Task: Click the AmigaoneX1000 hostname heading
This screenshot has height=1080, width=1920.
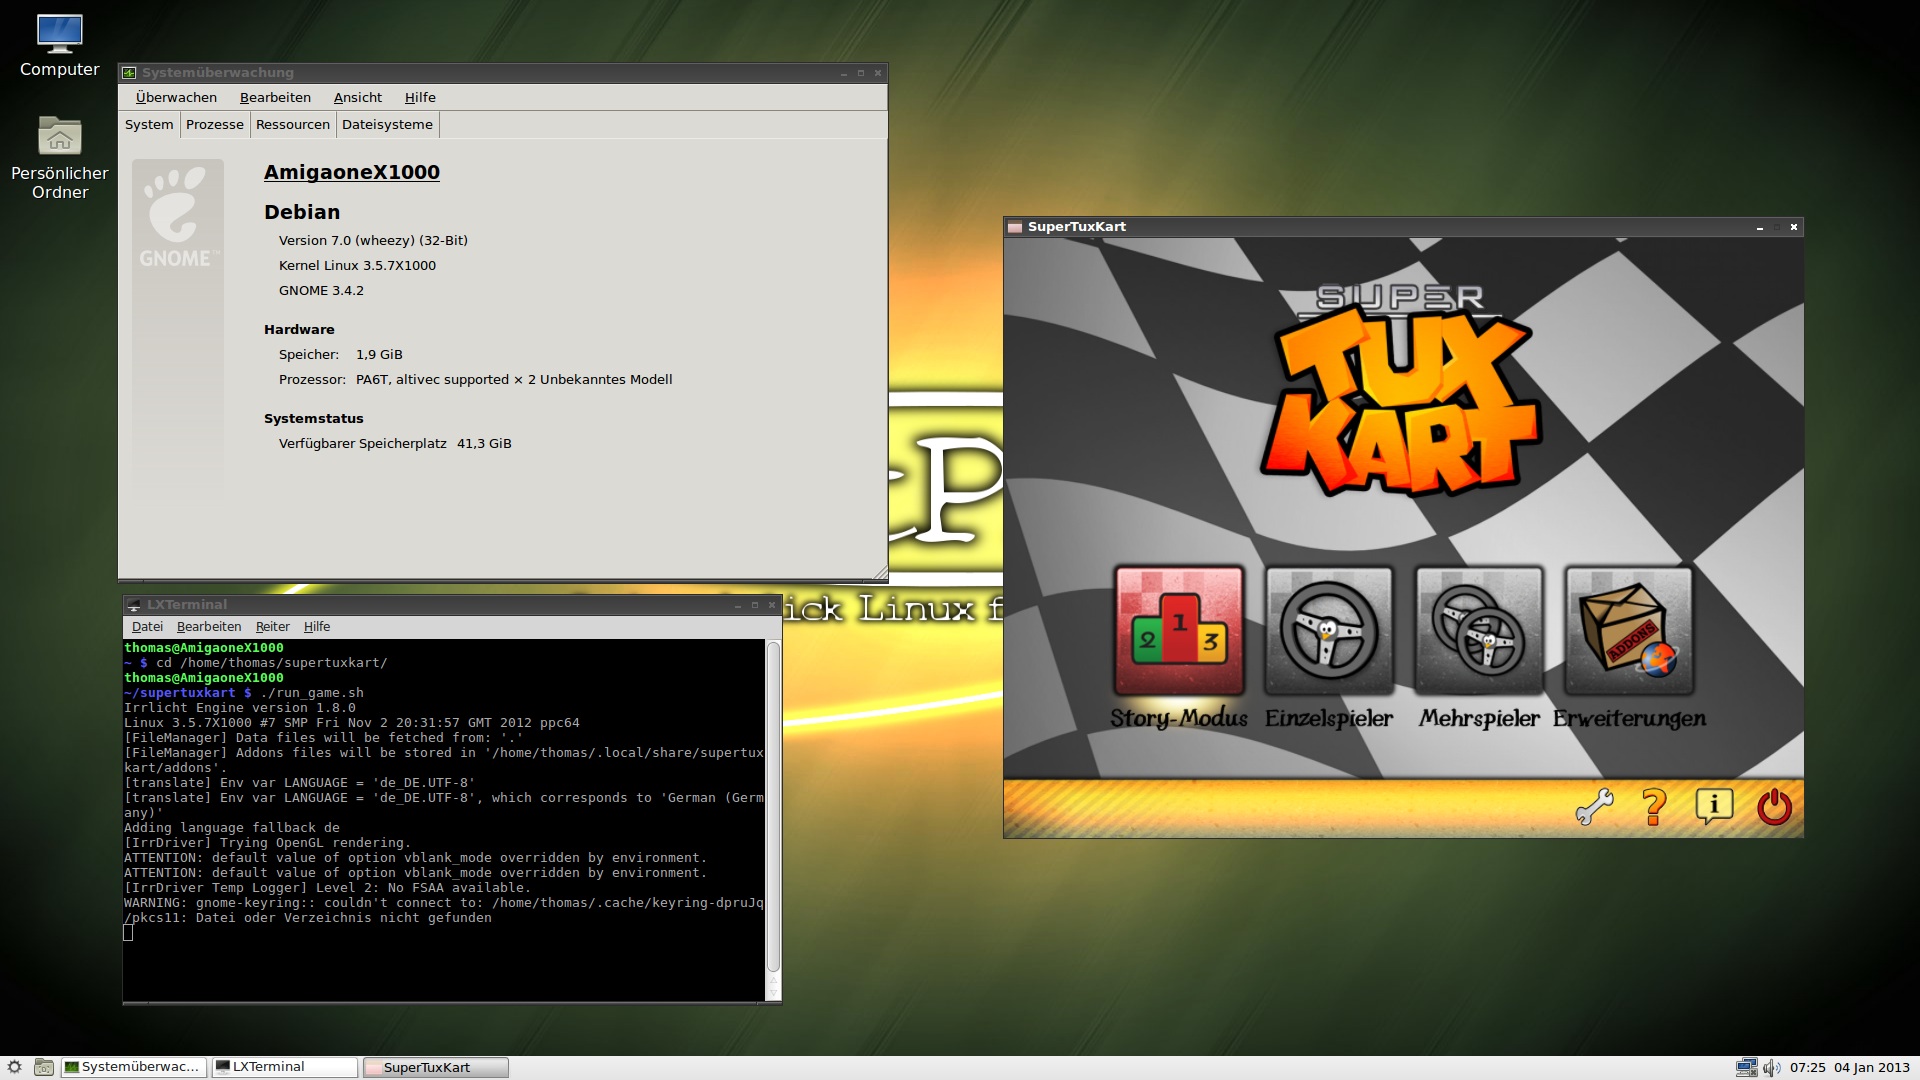Action: [352, 172]
